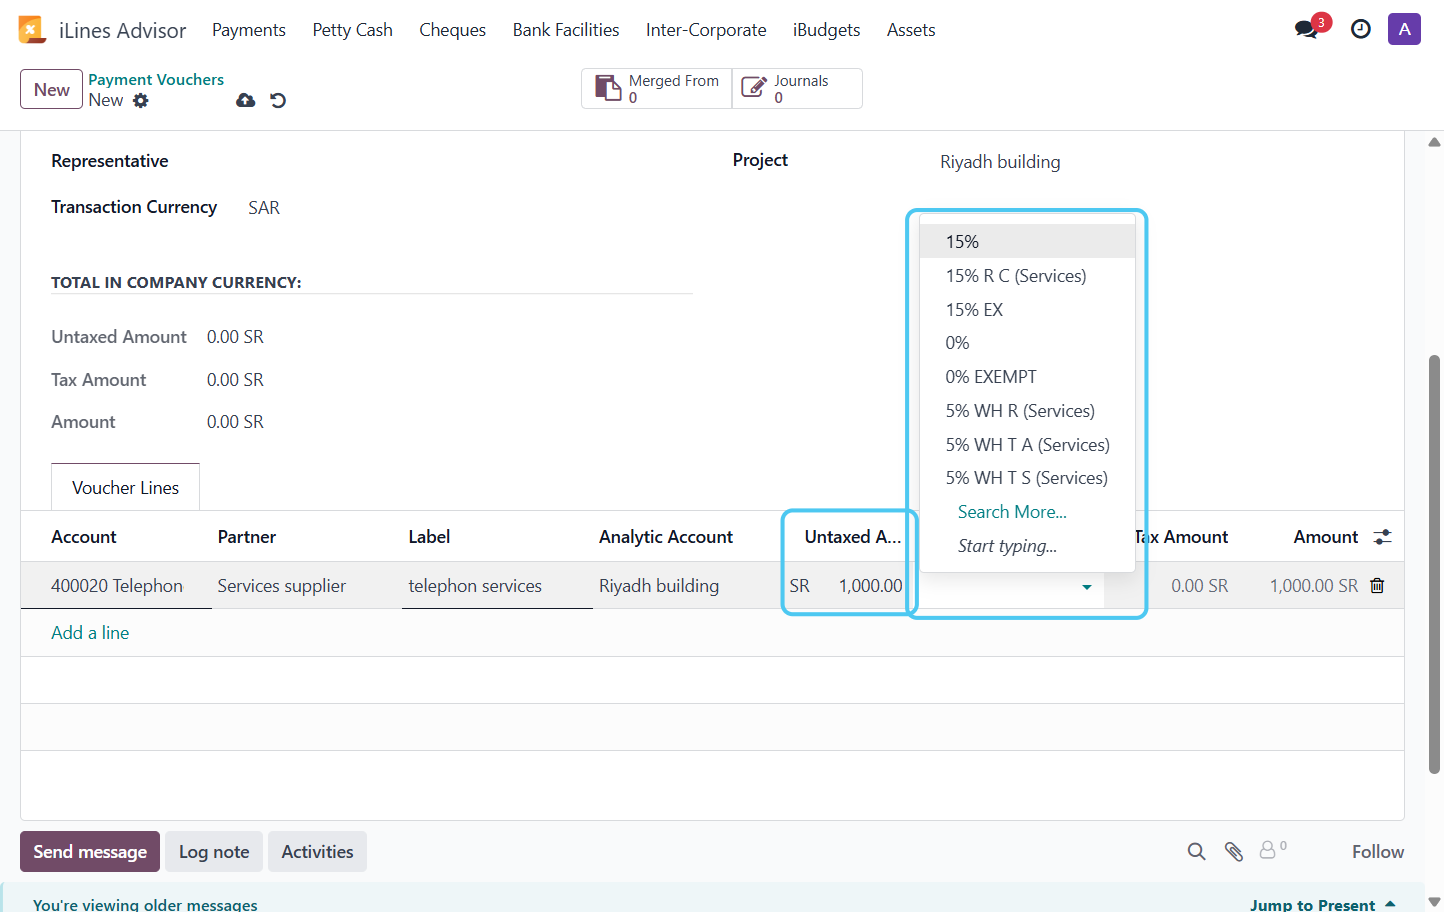
Task: Open the Assets menu
Action: 911,30
